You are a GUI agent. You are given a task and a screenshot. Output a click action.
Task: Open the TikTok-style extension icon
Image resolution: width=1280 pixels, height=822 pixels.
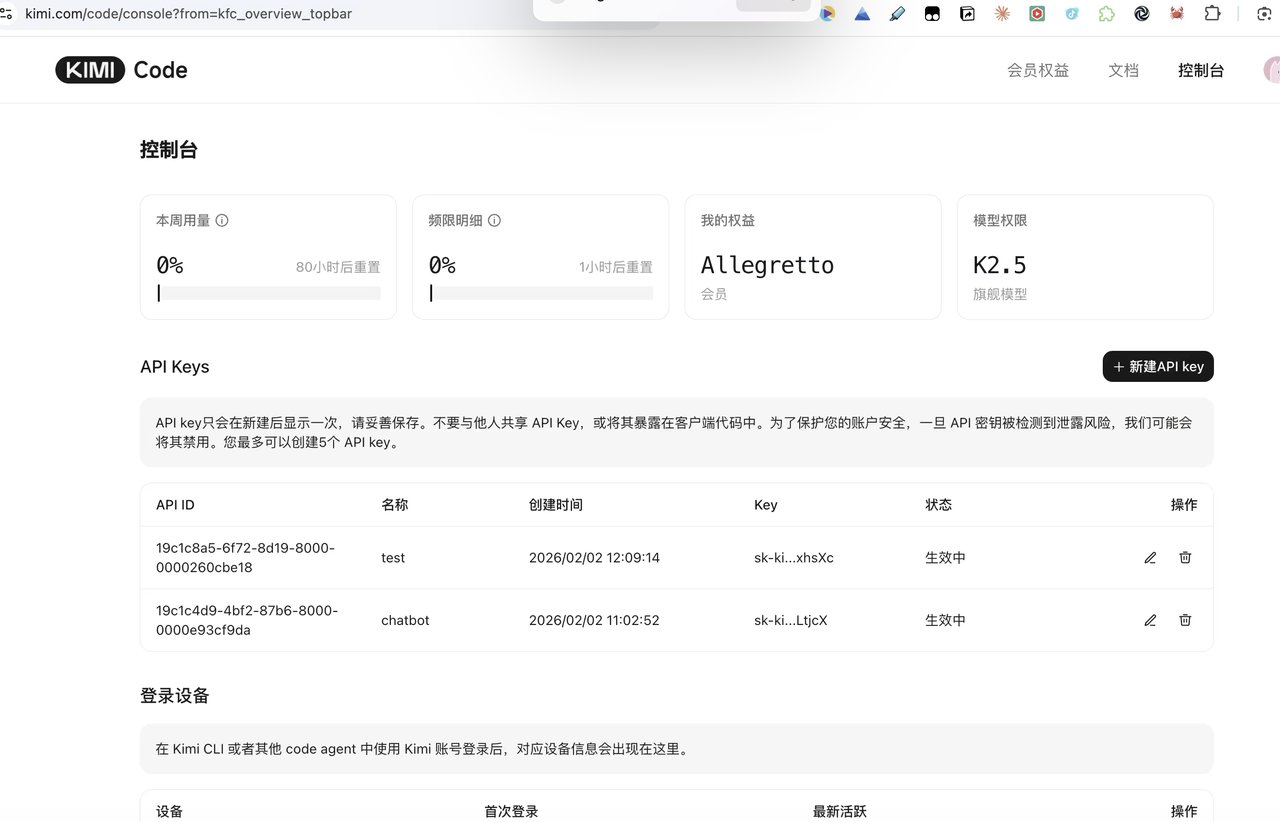pos(1072,14)
